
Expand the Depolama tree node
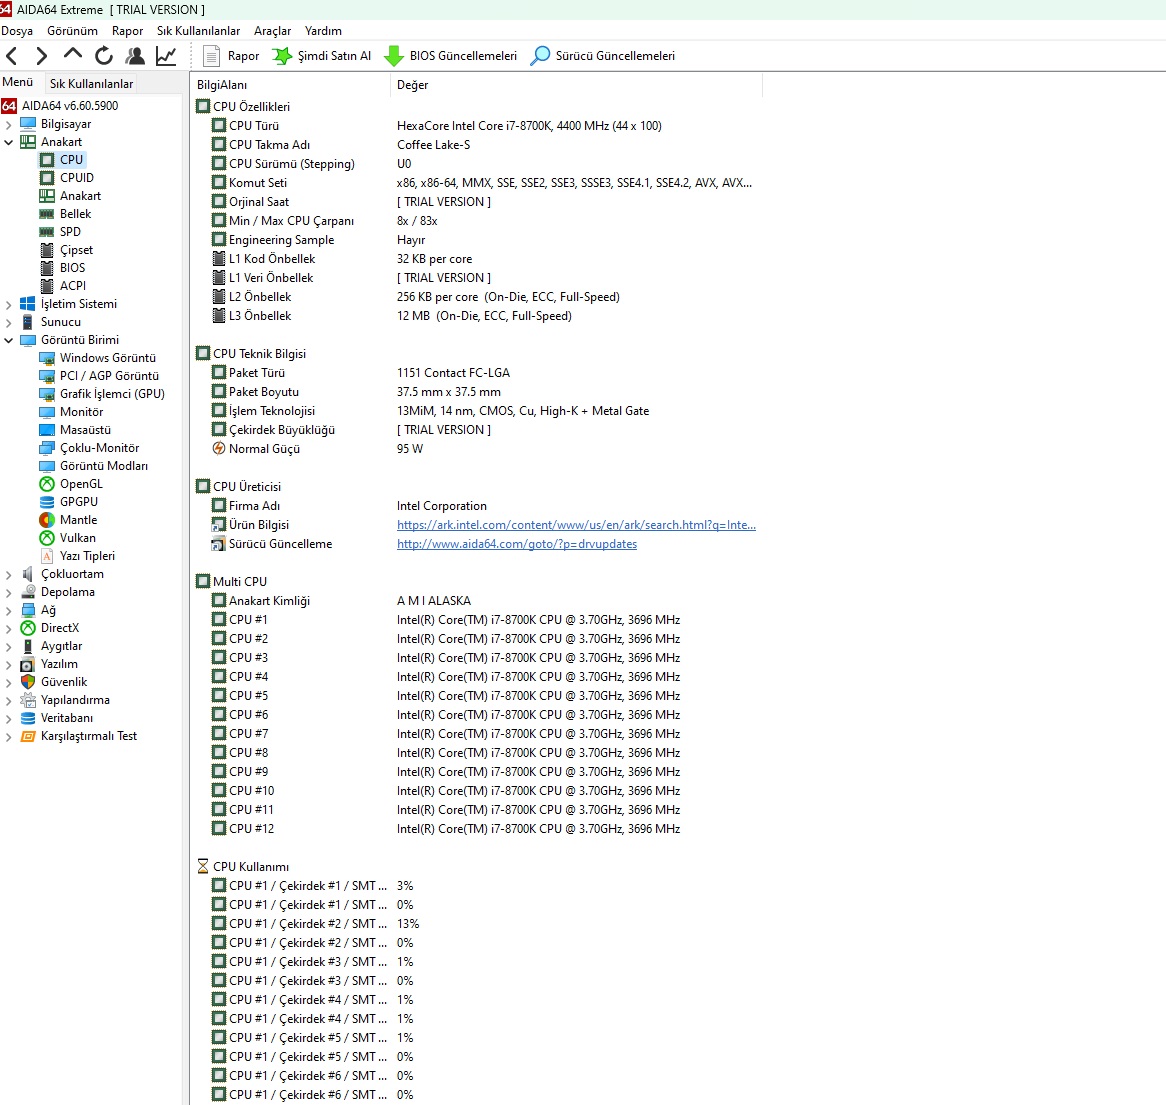coord(9,592)
